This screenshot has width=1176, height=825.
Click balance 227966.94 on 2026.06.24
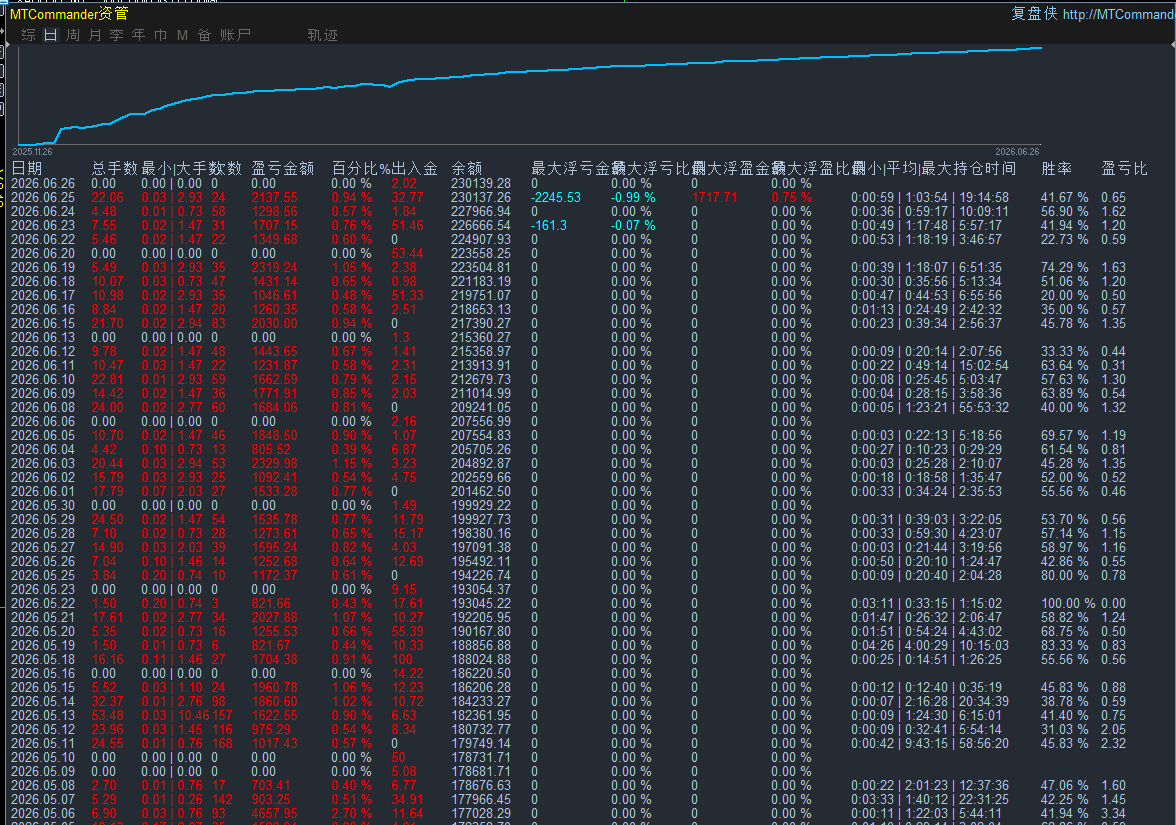pos(481,212)
